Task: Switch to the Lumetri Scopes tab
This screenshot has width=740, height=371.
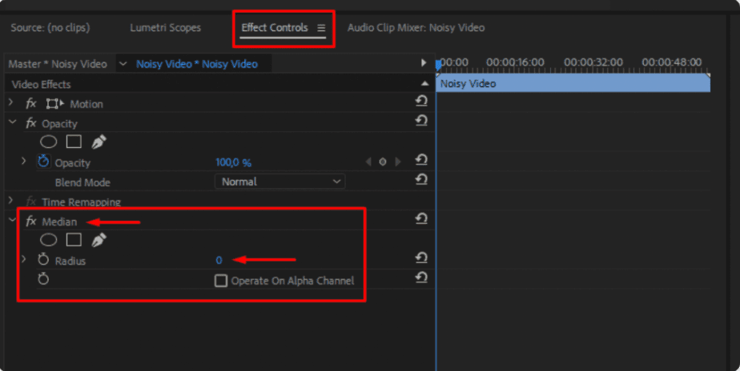Action: (165, 28)
